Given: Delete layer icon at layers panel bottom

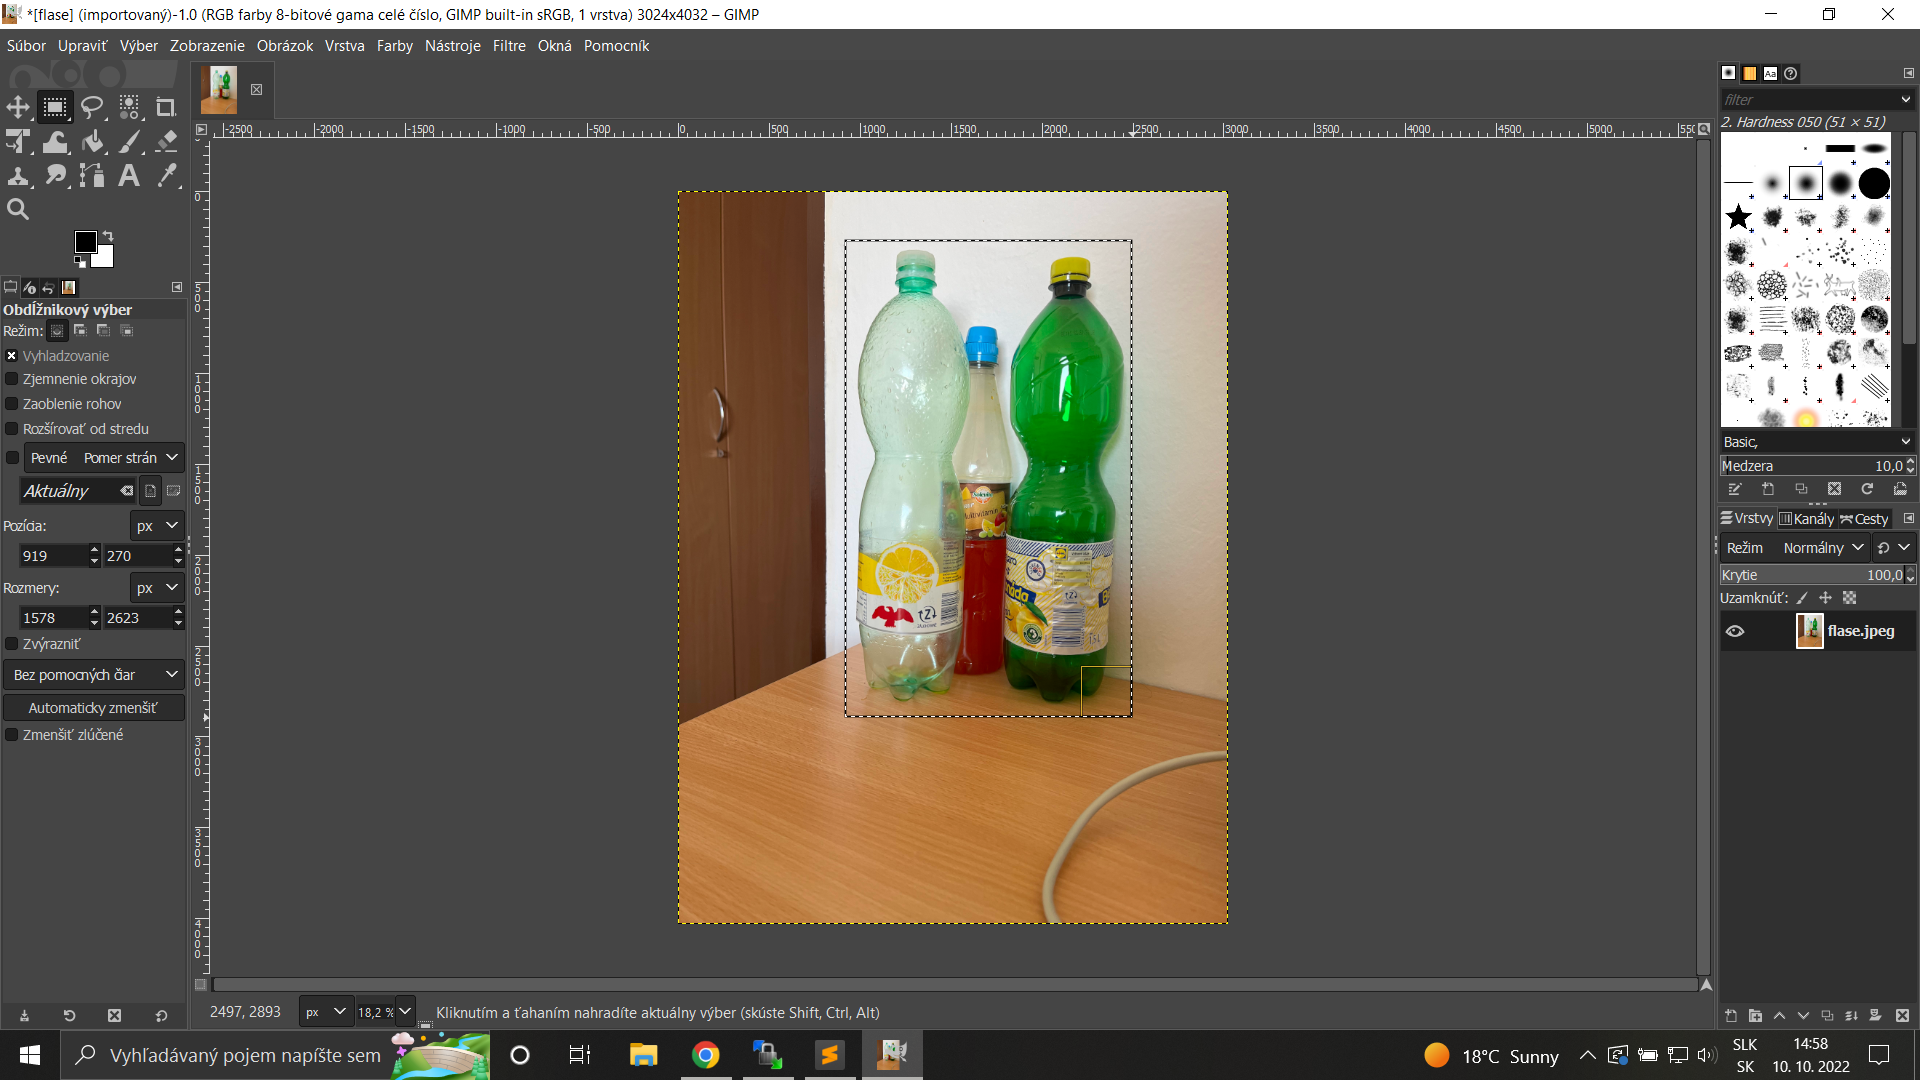Looking at the screenshot, I should pos(1902,1015).
